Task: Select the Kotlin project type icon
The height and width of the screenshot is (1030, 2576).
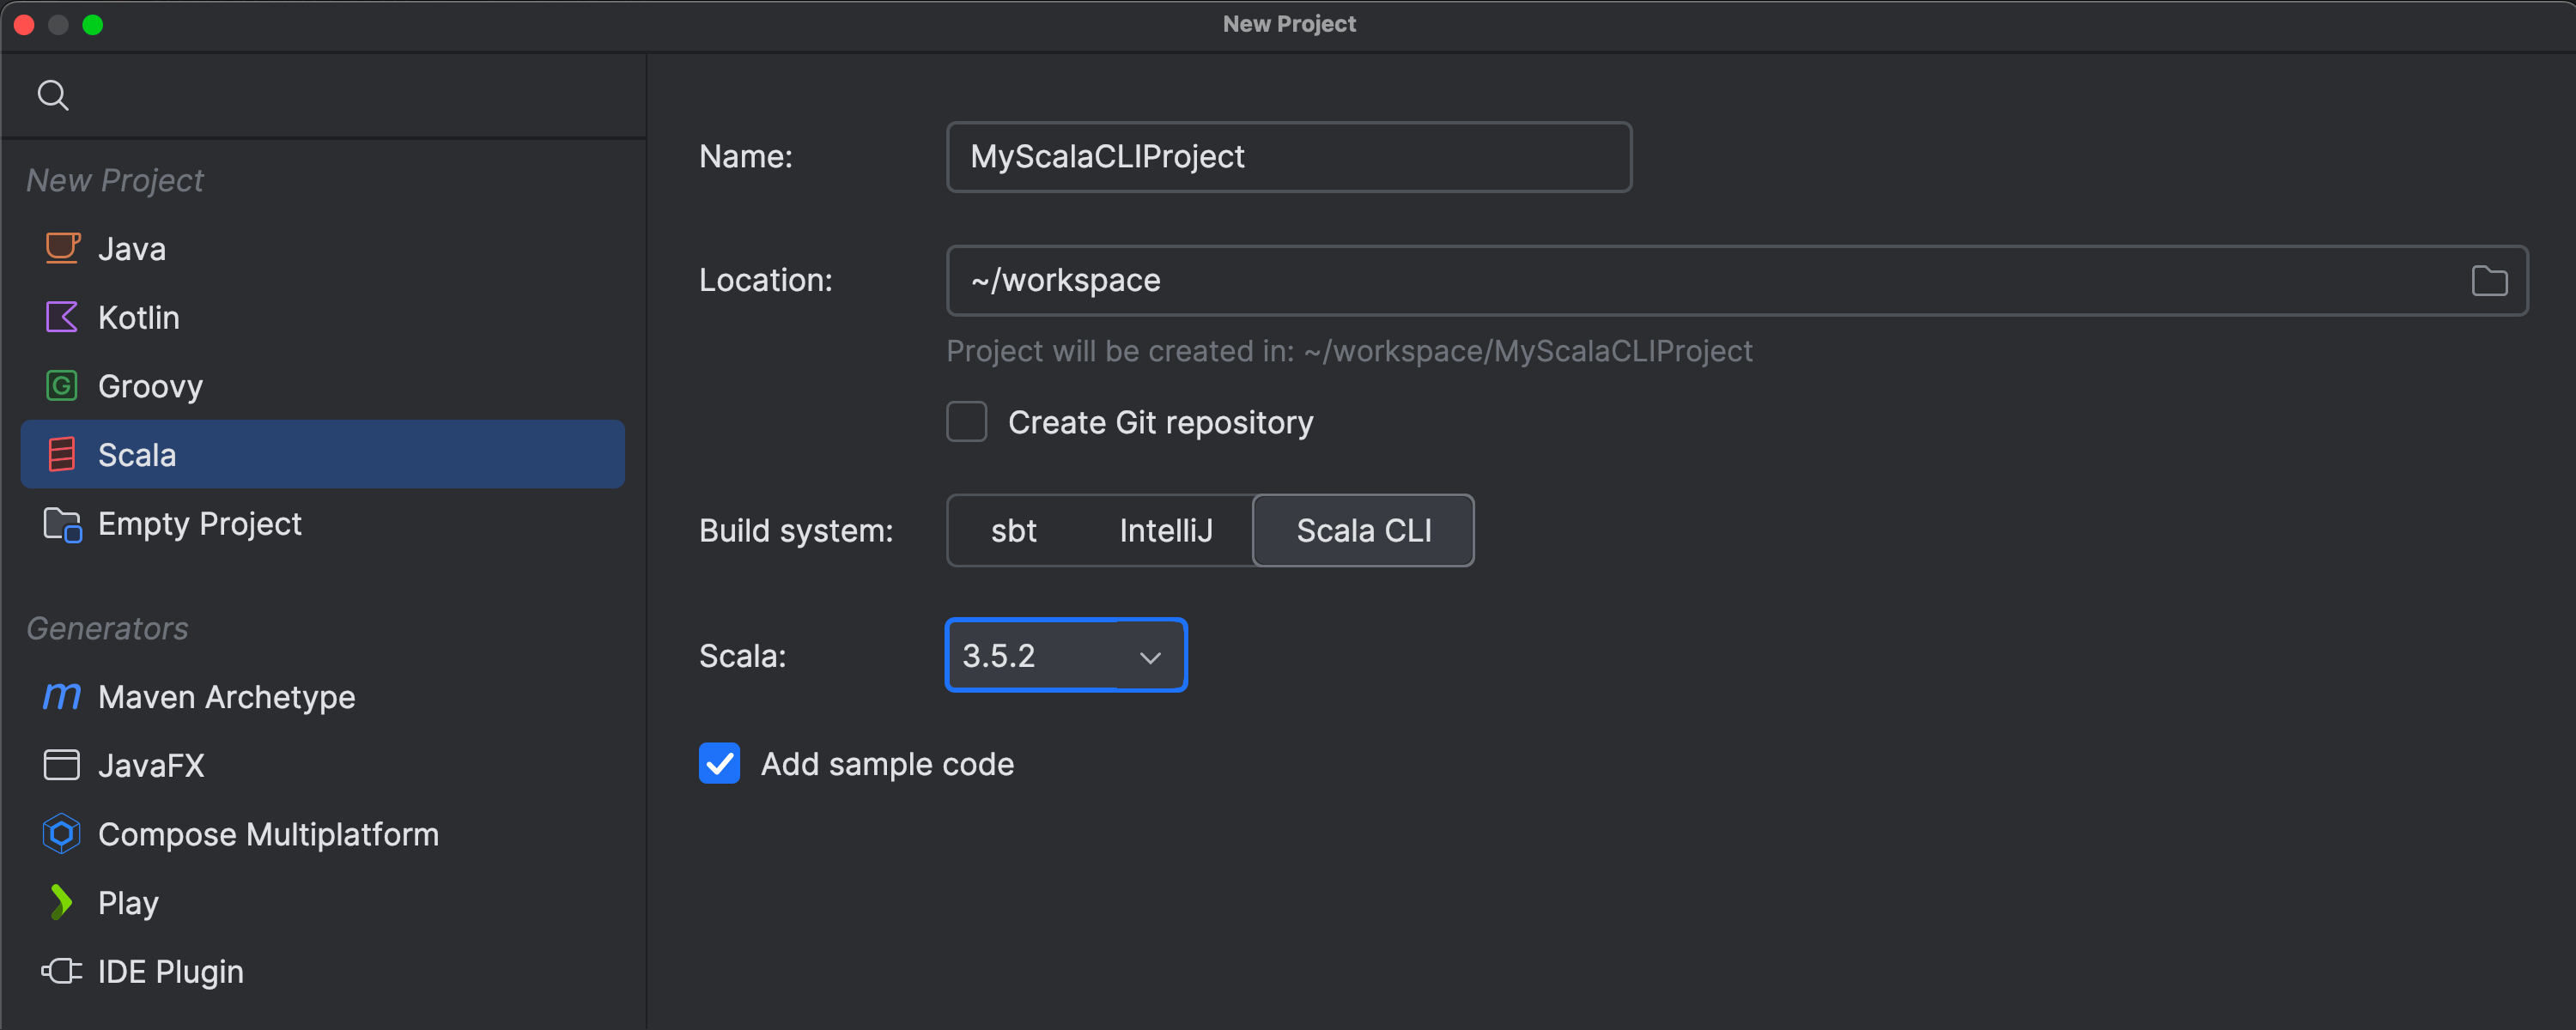Action: pyautogui.click(x=61, y=317)
